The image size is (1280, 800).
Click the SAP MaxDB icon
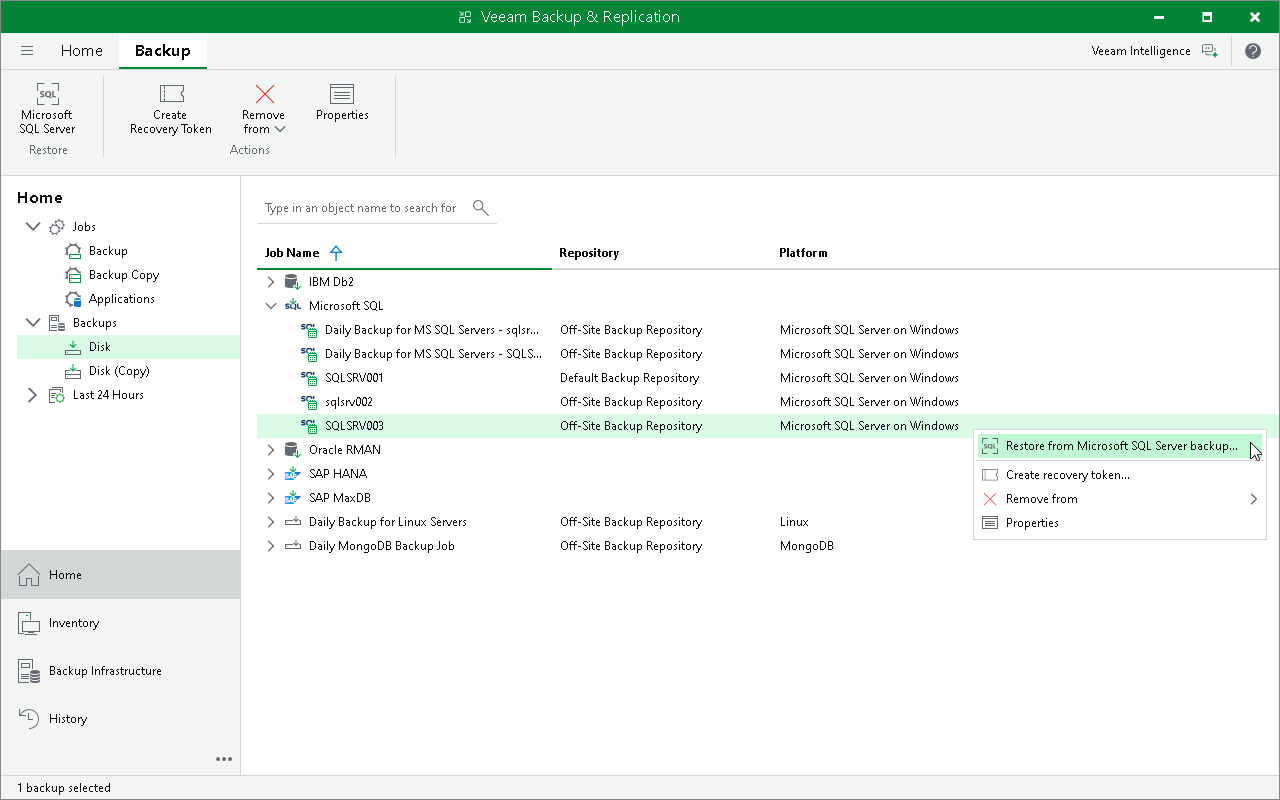292,498
